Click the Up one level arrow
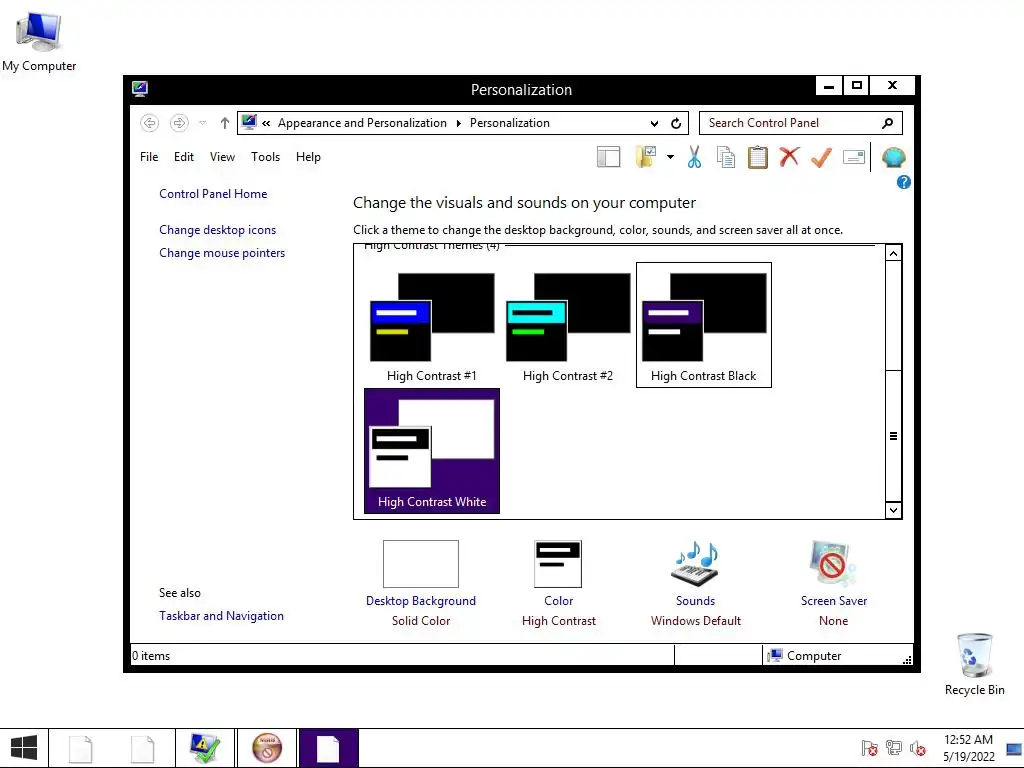The image size is (1024, 768). pos(225,123)
